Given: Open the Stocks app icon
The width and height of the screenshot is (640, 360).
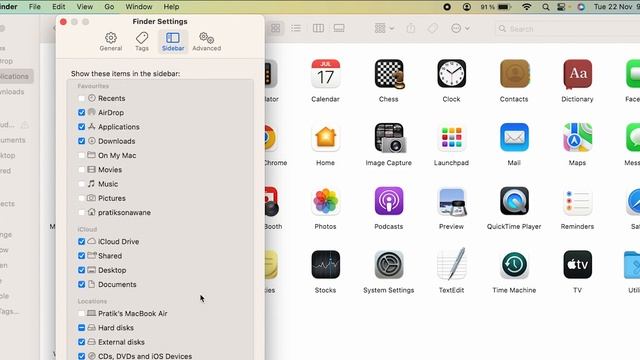Looking at the screenshot, I should (x=325, y=265).
